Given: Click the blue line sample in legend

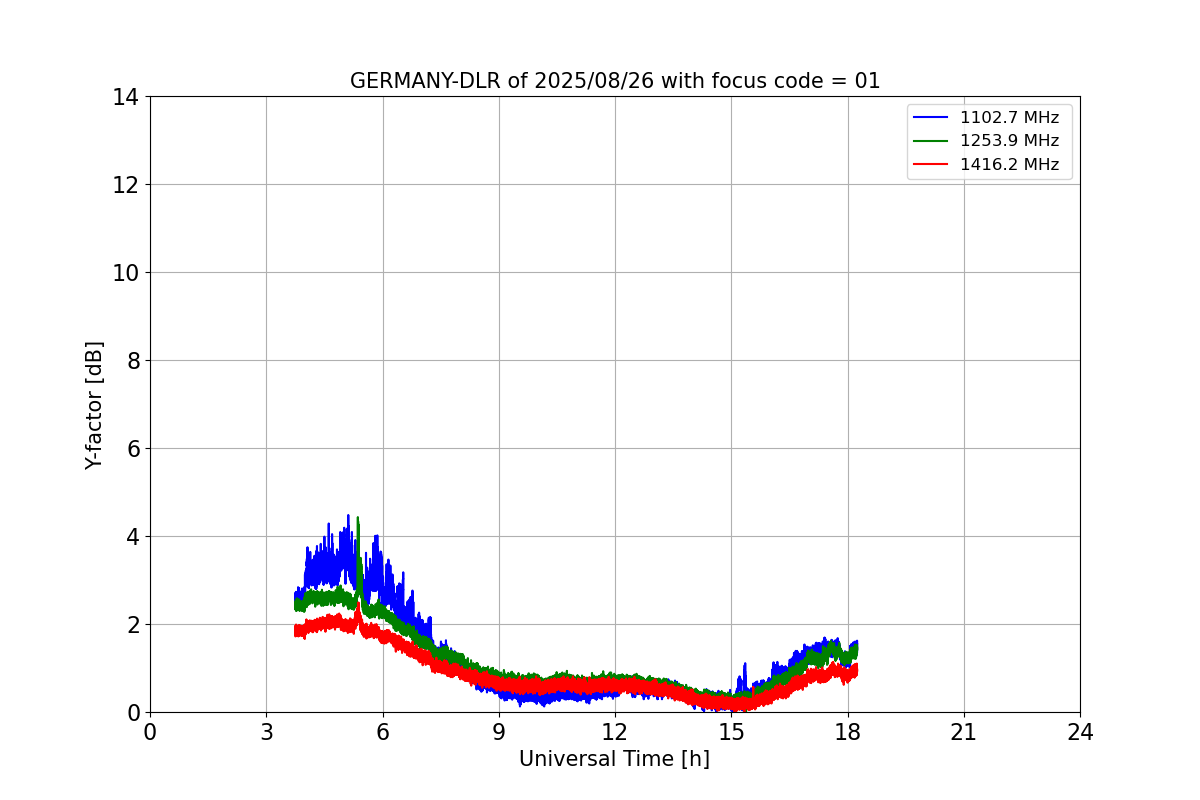Looking at the screenshot, I should pos(931,118).
